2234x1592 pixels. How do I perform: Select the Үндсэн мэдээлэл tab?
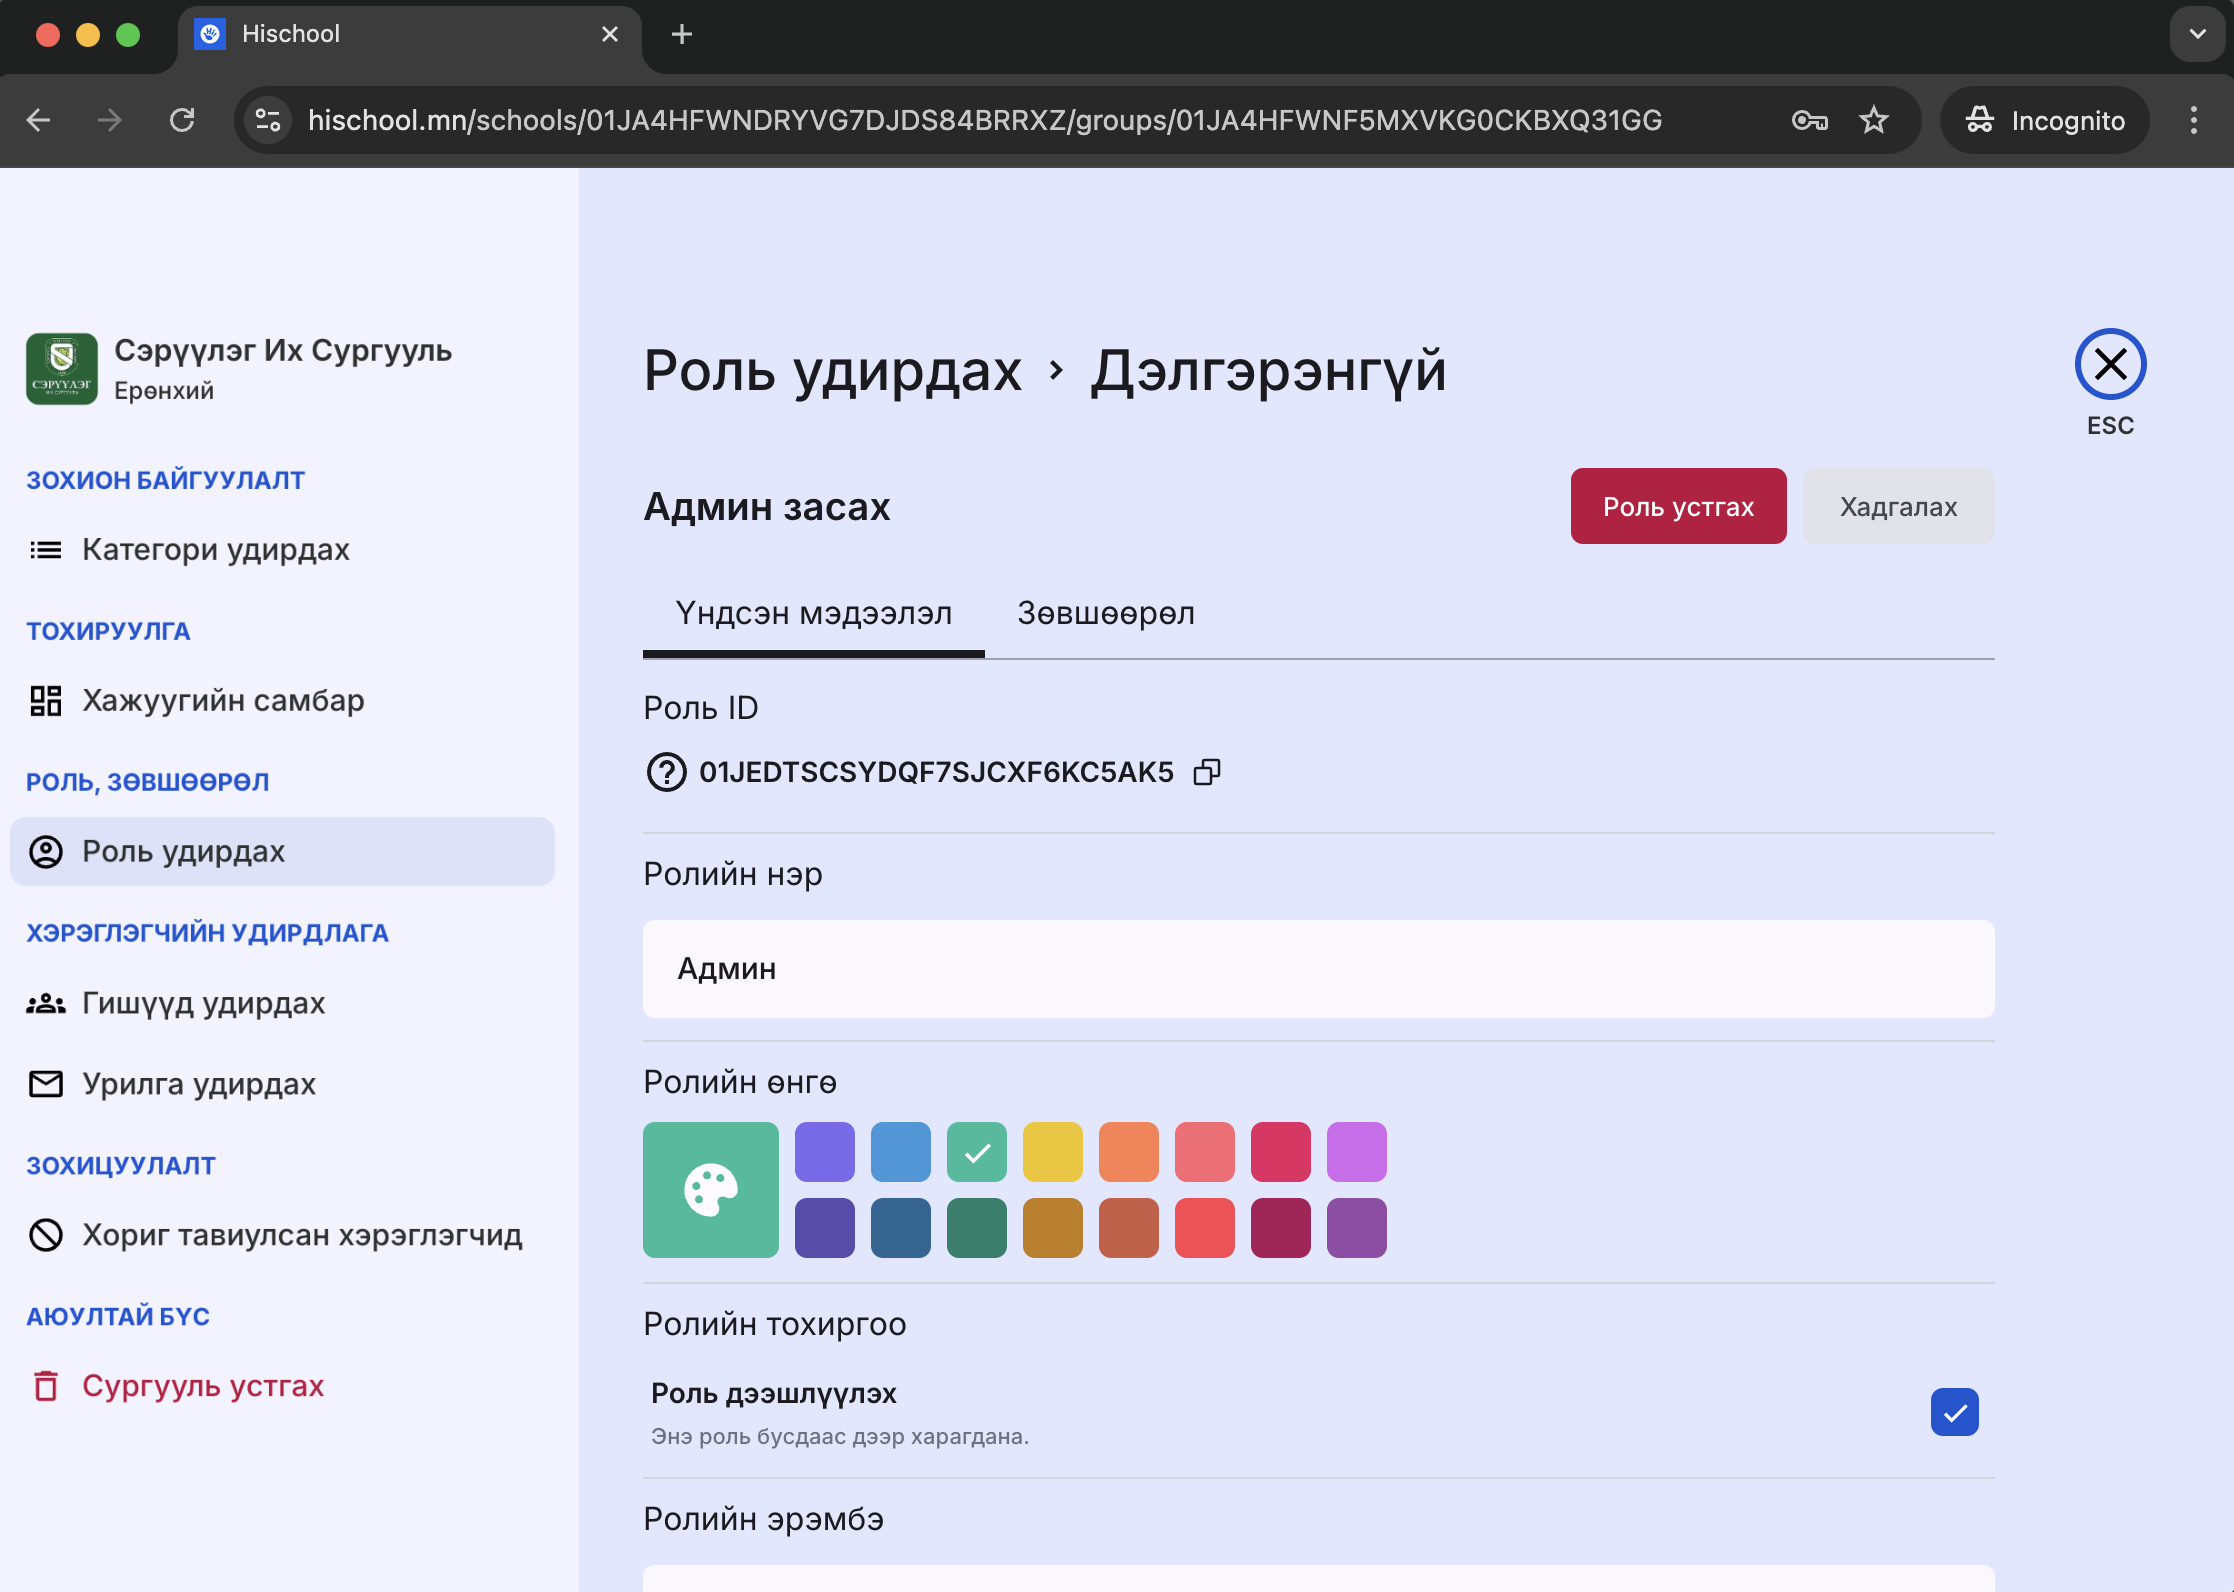pos(813,613)
